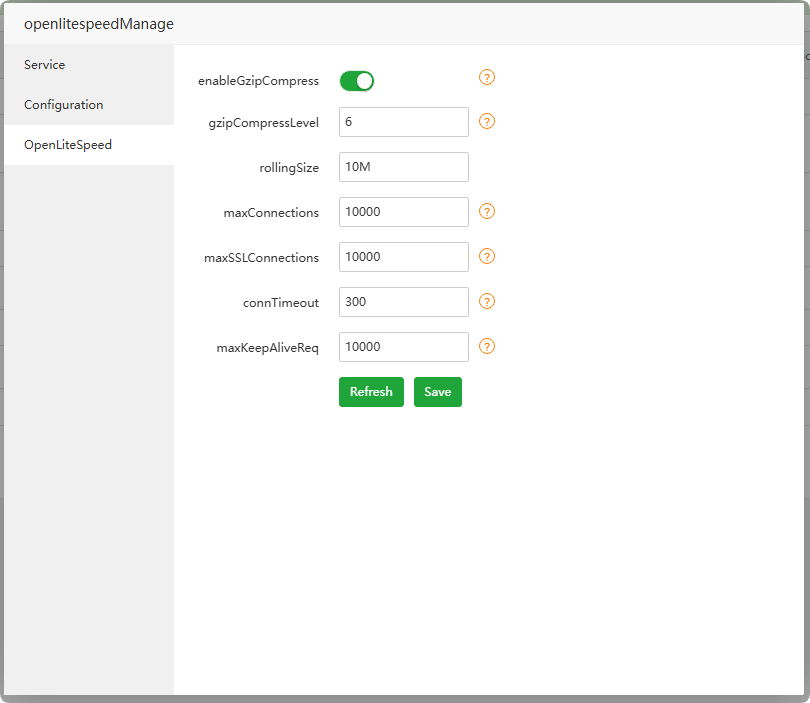Toggle the enableGzipCompress switch
The height and width of the screenshot is (703, 810).
click(x=356, y=81)
